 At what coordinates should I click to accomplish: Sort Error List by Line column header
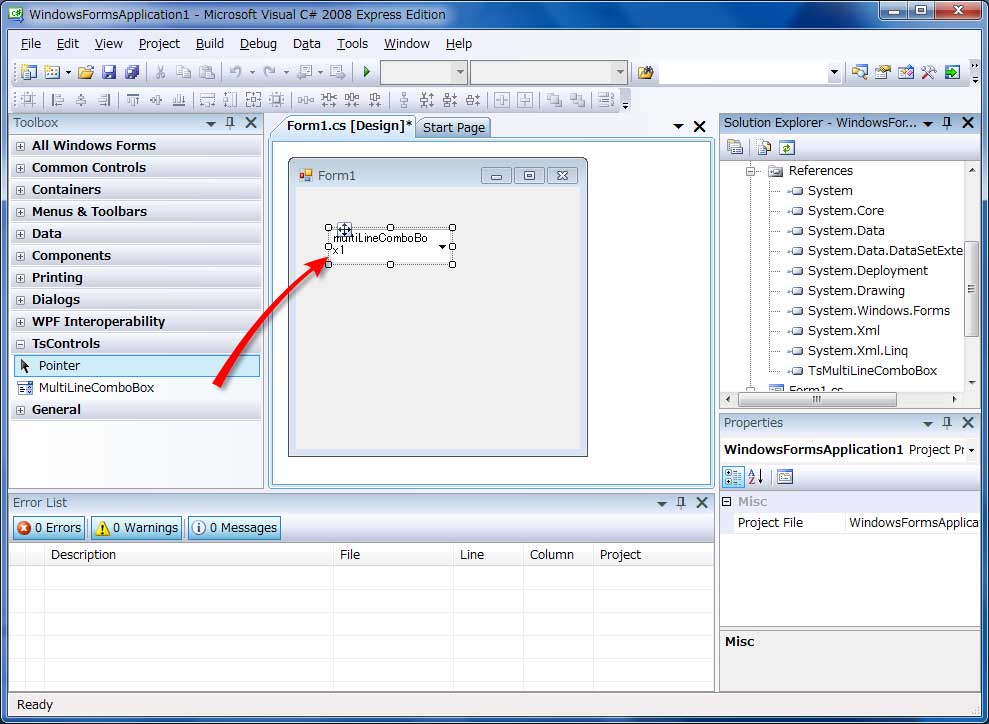[x=488, y=554]
